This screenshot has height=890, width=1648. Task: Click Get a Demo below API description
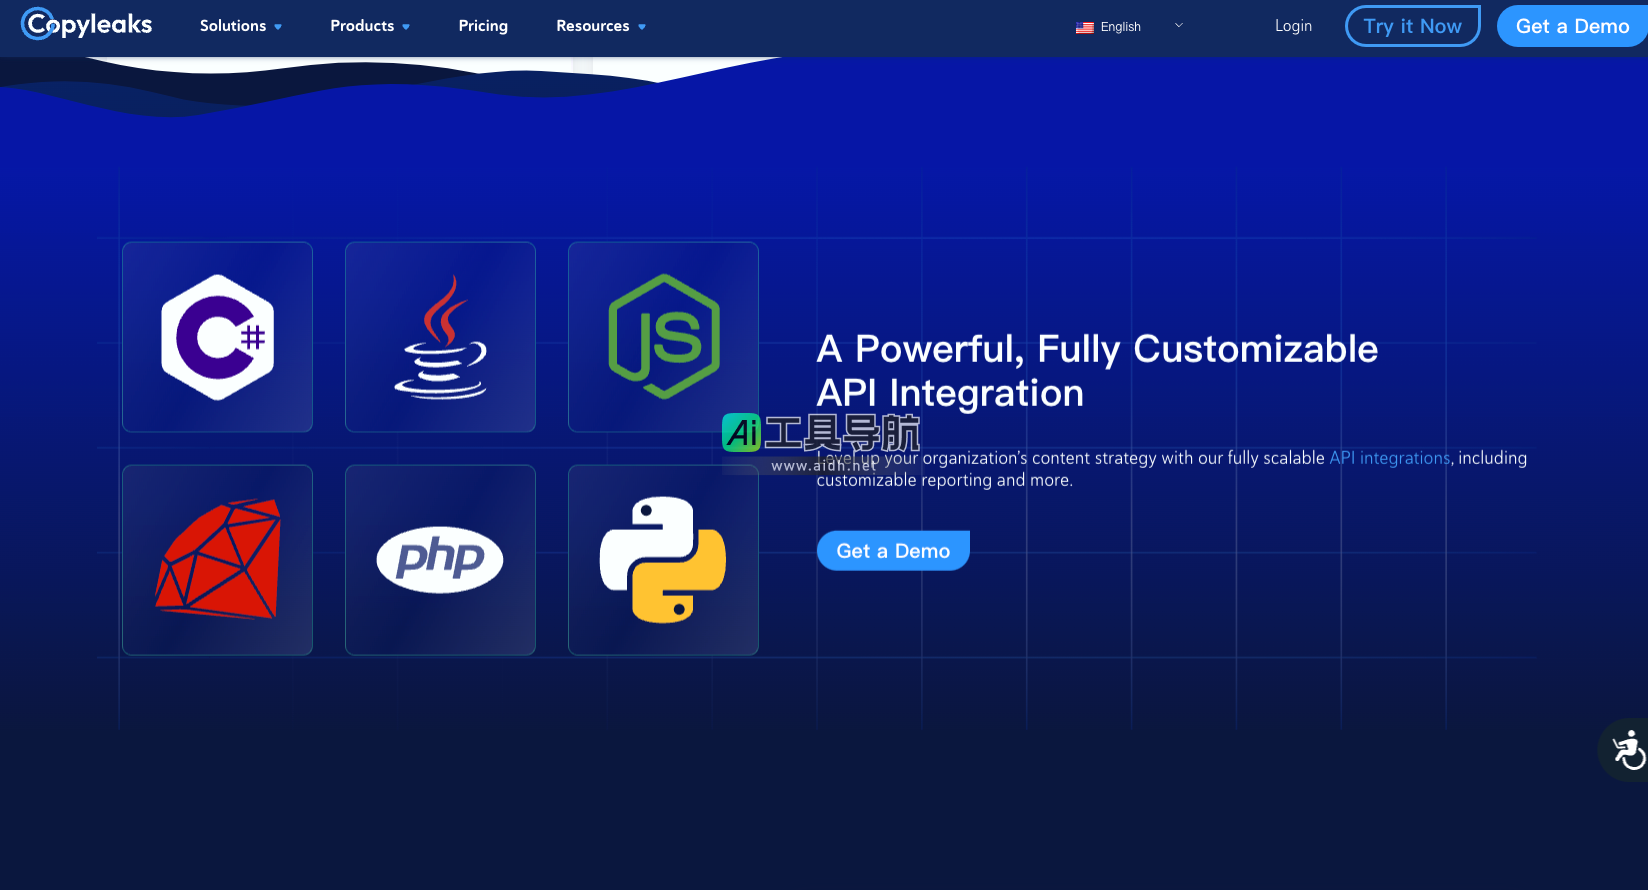pyautogui.click(x=893, y=551)
